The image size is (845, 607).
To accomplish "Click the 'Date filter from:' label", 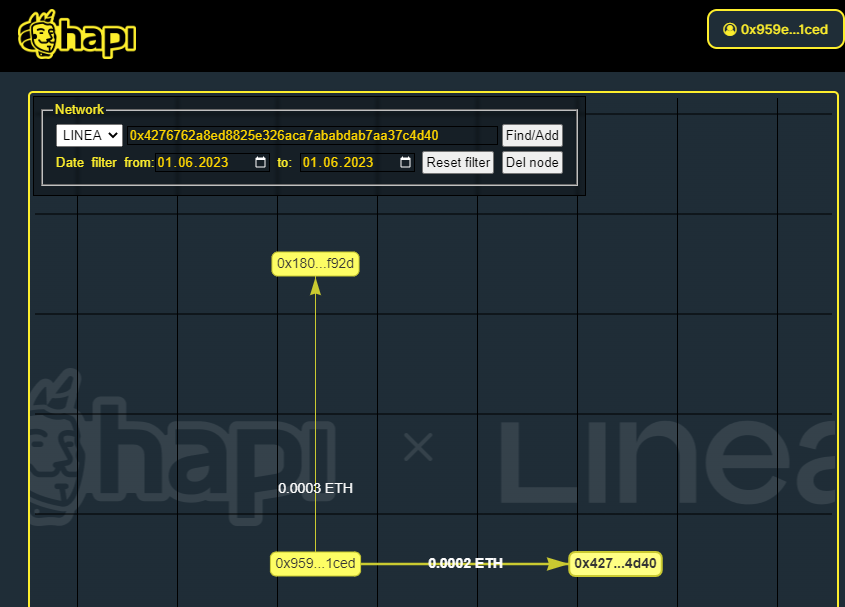I will coord(105,162).
